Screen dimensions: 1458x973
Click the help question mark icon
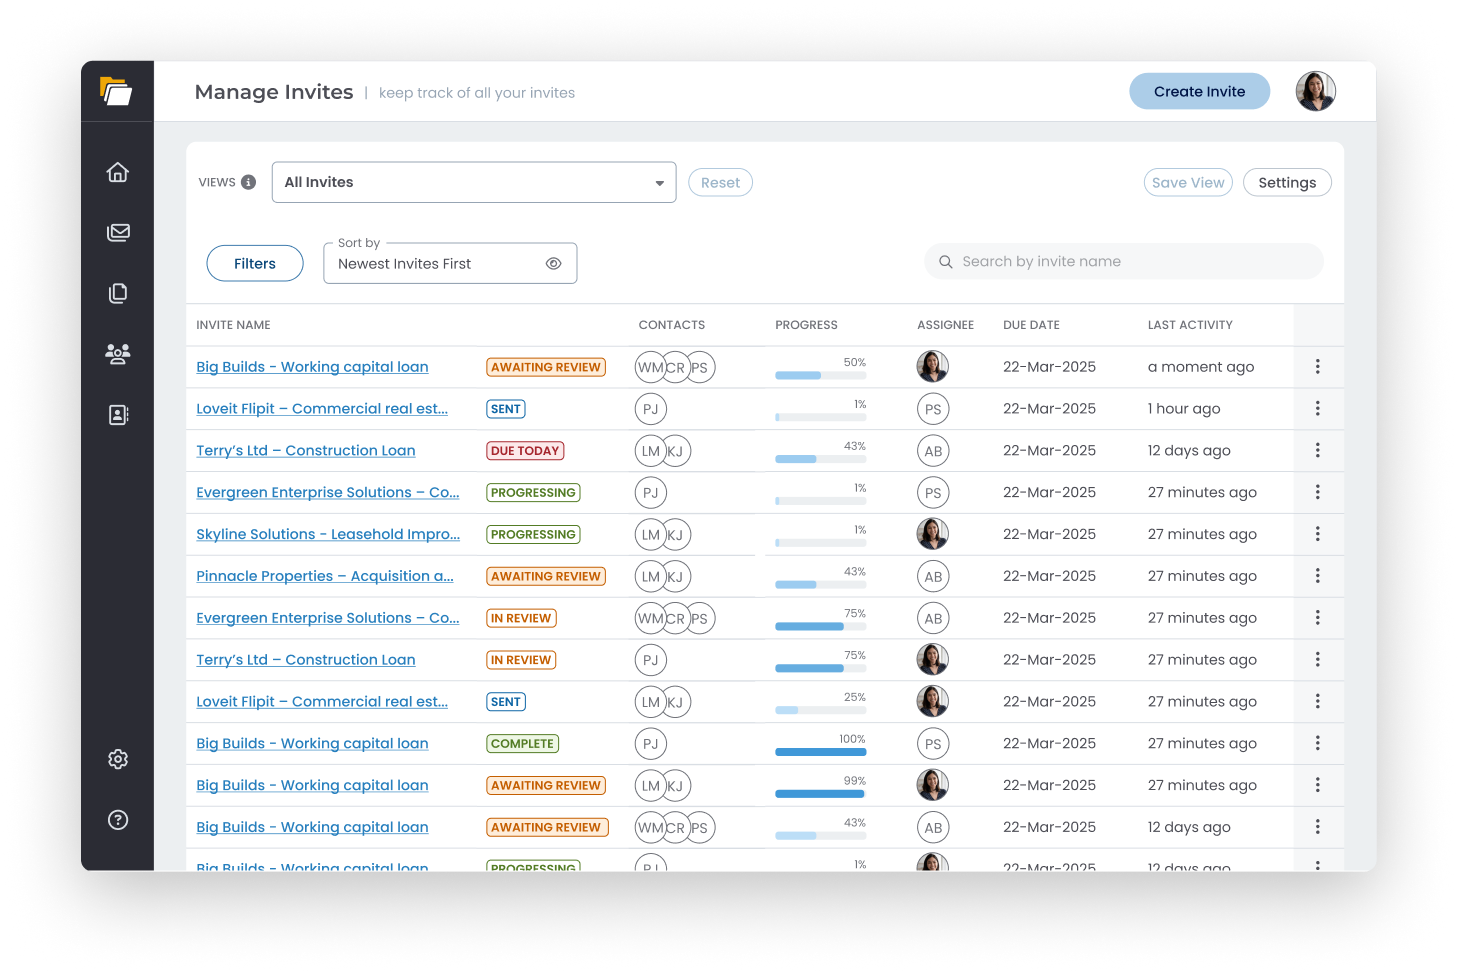[x=118, y=820]
